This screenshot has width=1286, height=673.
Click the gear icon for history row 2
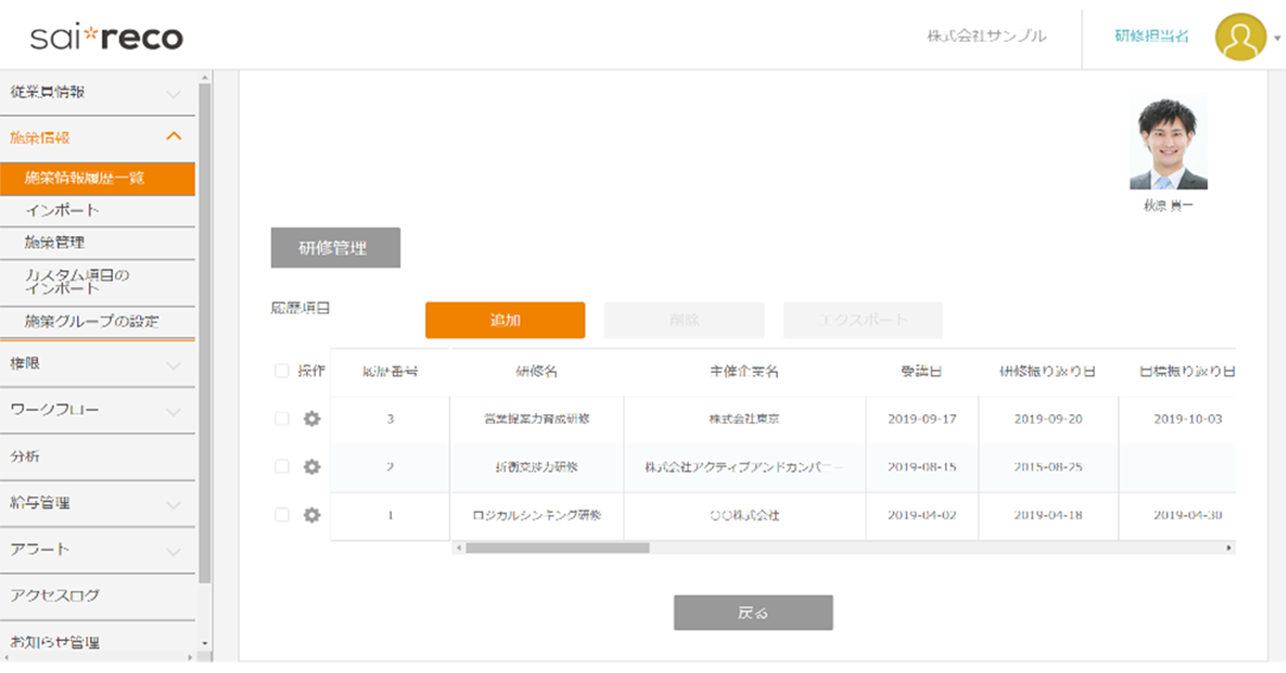(312, 467)
